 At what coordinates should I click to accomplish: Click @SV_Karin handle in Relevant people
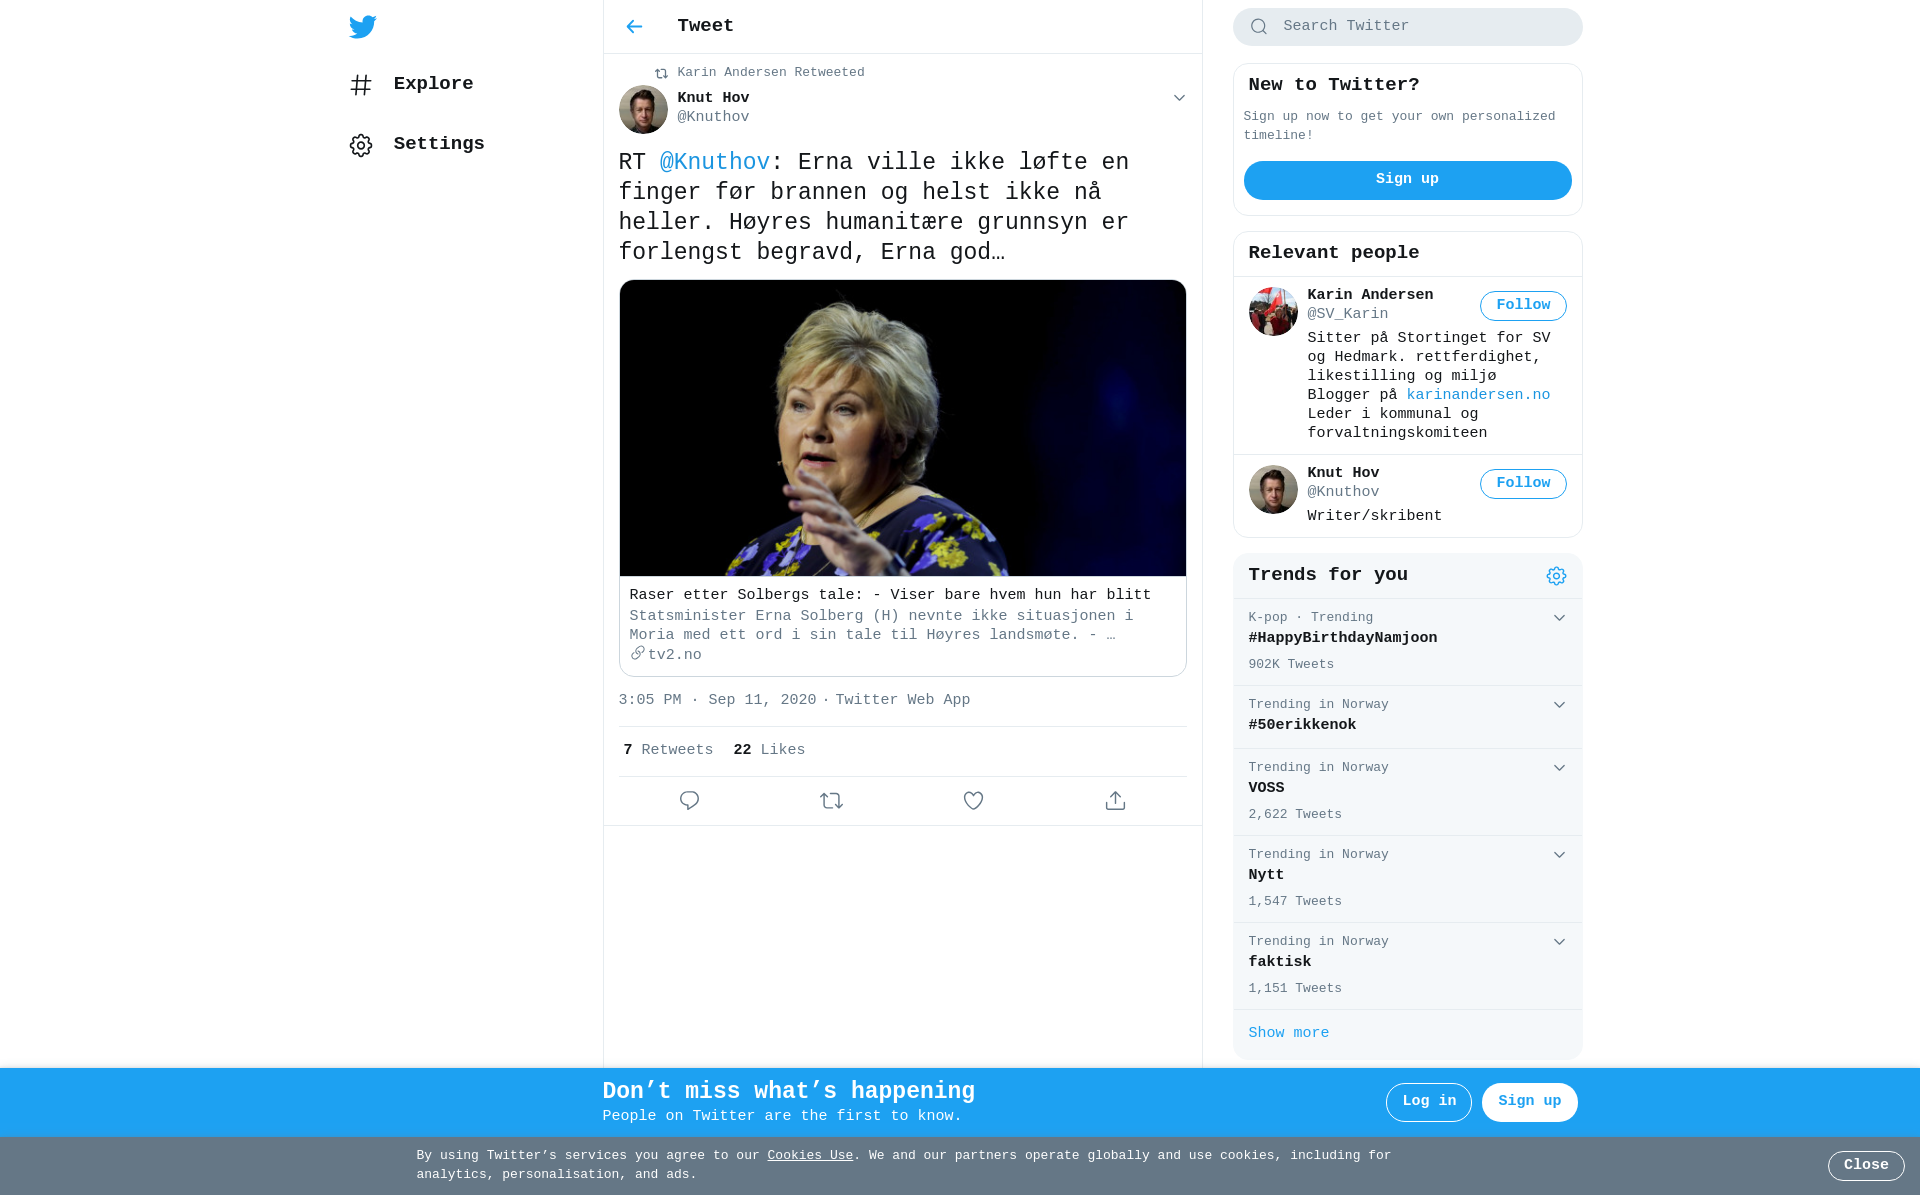pyautogui.click(x=1347, y=314)
